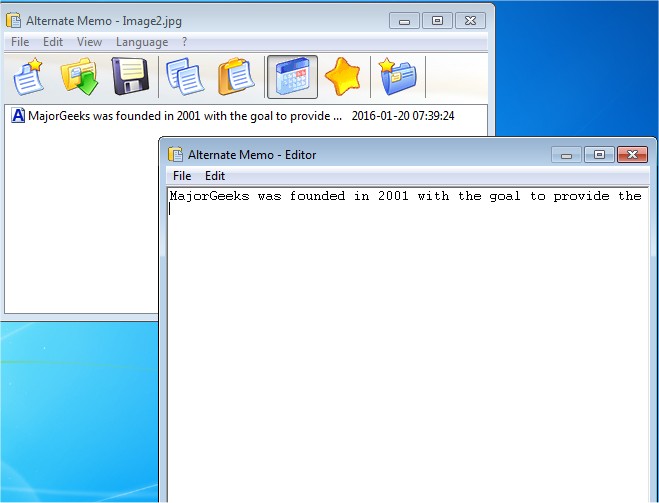Open the Editor window's Edit menu

coord(215,176)
